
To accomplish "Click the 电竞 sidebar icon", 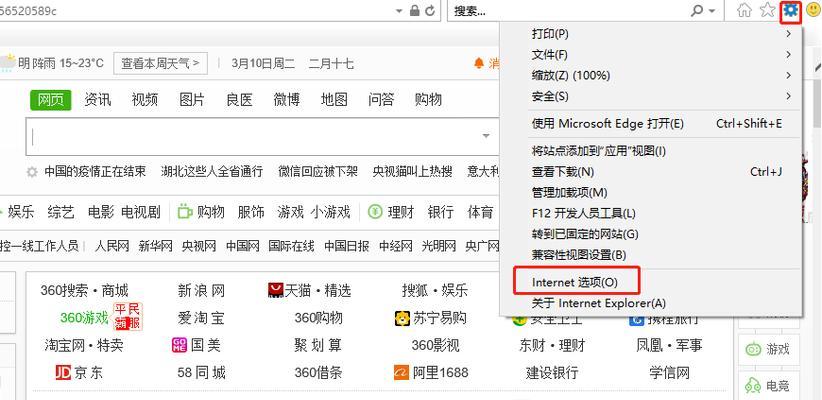I will tap(753, 386).
